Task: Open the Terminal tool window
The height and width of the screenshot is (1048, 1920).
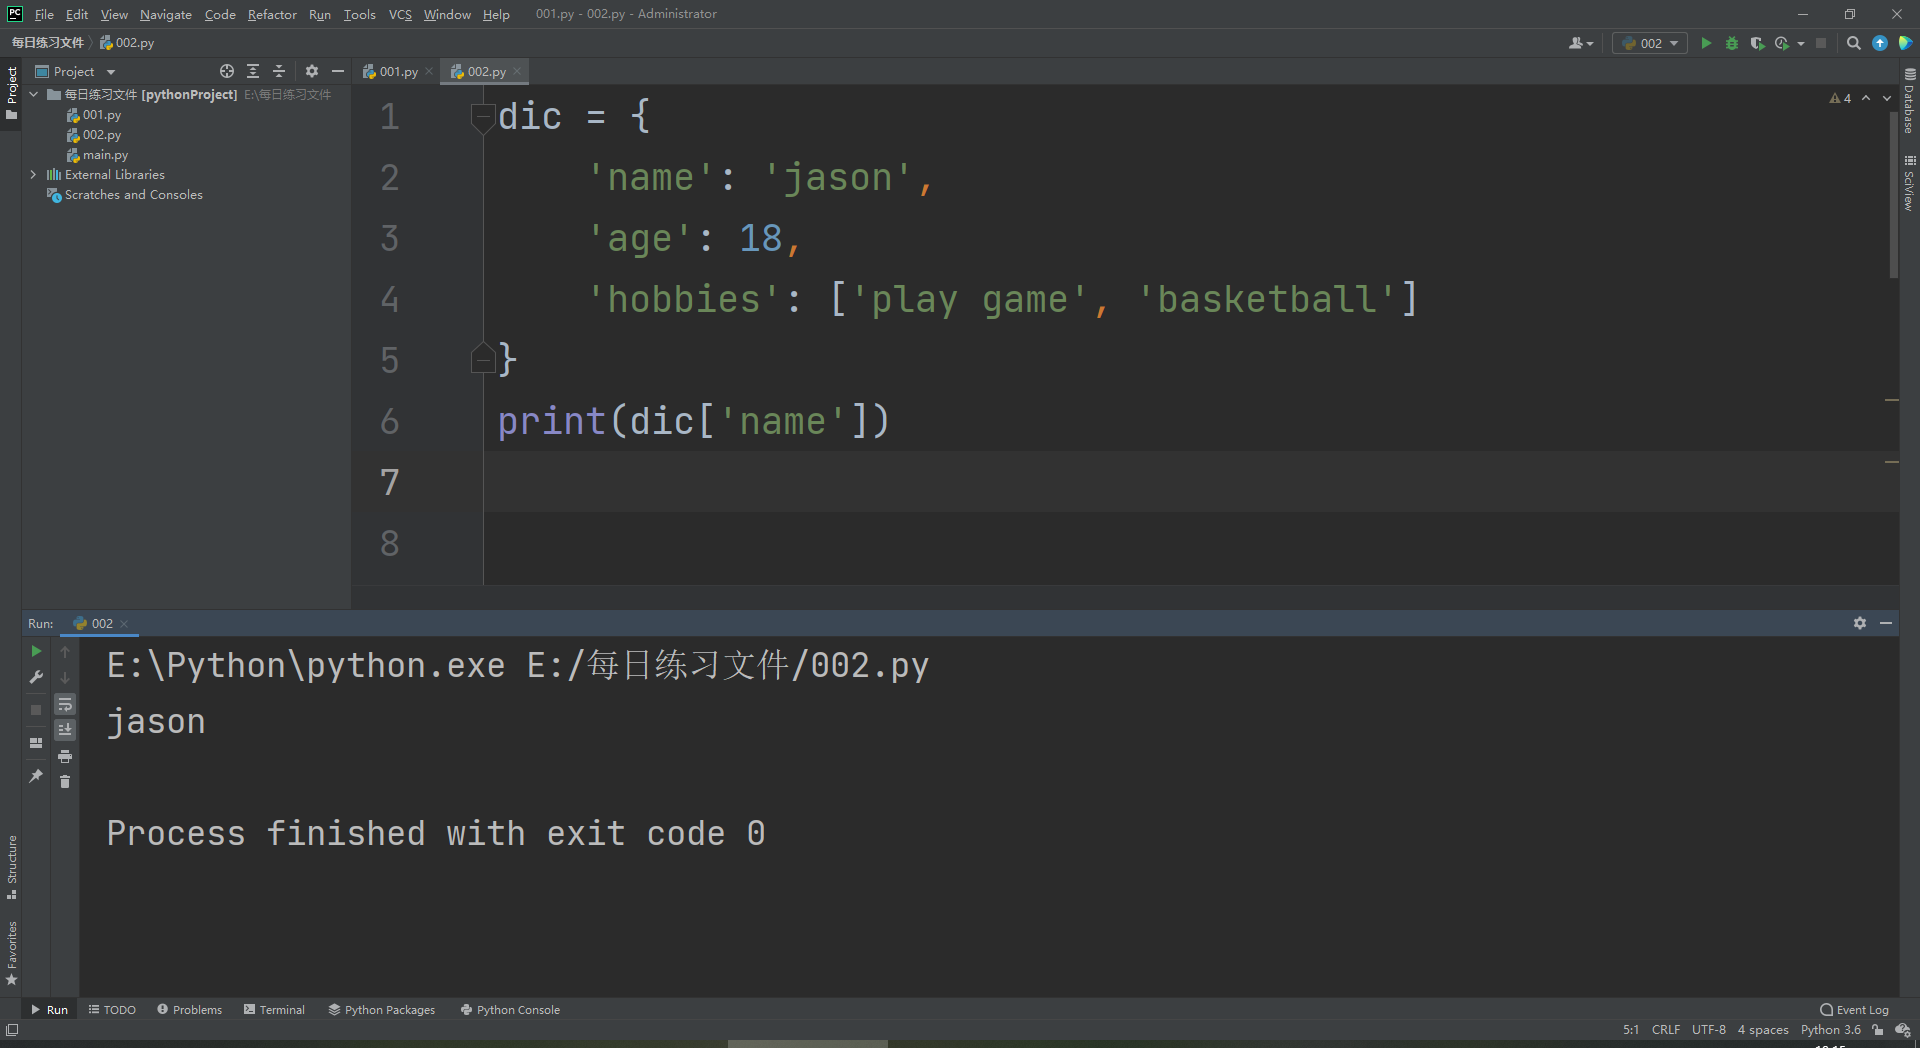Action: [x=274, y=1010]
